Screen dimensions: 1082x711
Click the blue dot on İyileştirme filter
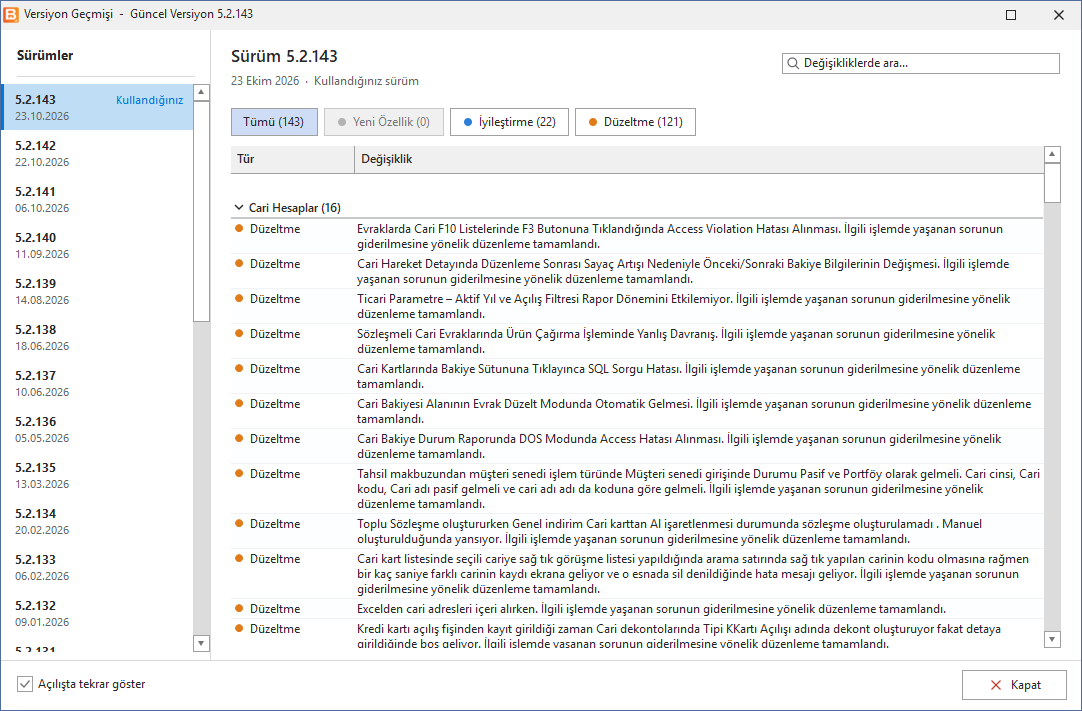point(468,122)
